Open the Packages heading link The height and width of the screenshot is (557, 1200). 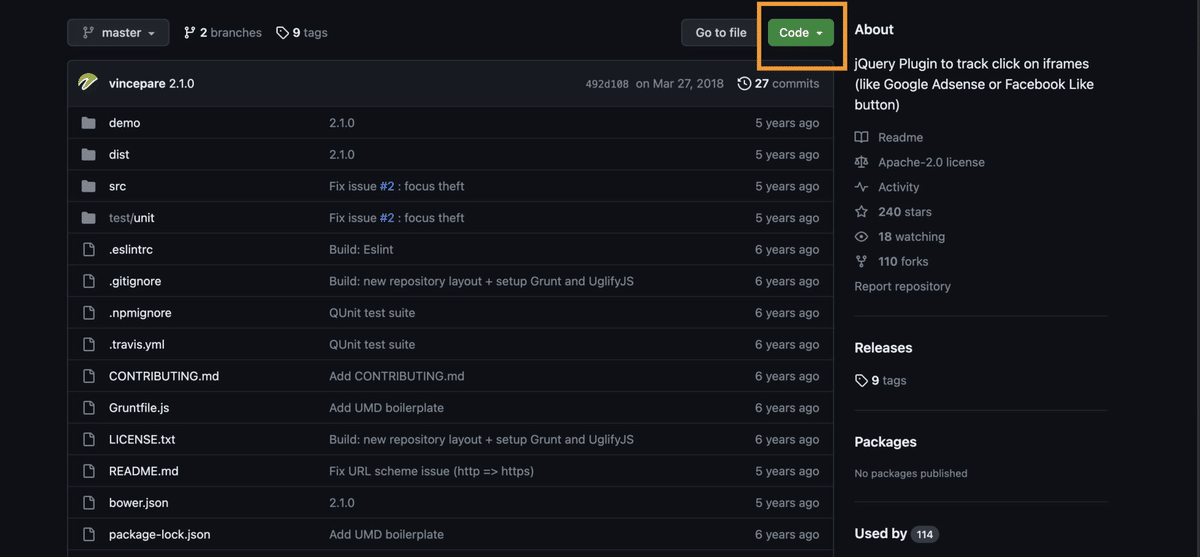click(x=885, y=442)
